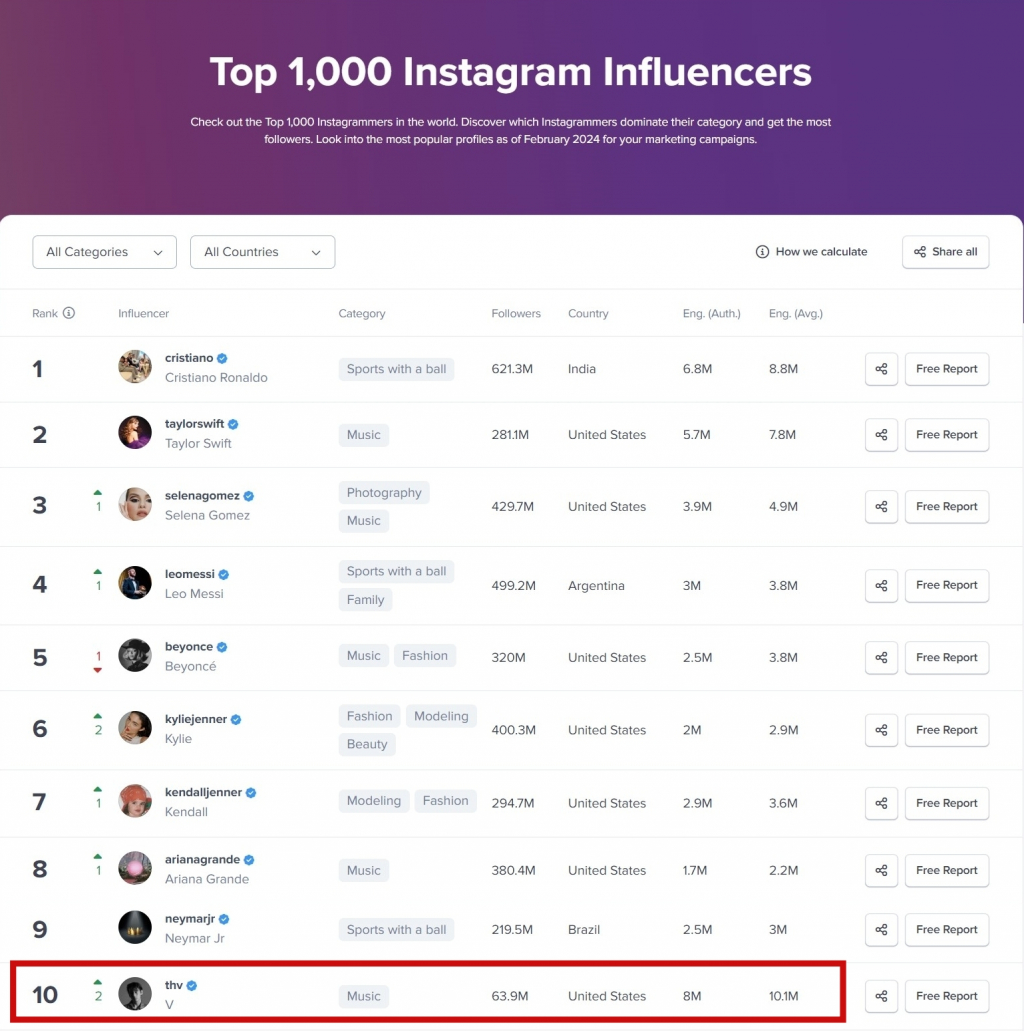Click share icon in thv row
This screenshot has width=1024, height=1031.
pyautogui.click(x=881, y=996)
